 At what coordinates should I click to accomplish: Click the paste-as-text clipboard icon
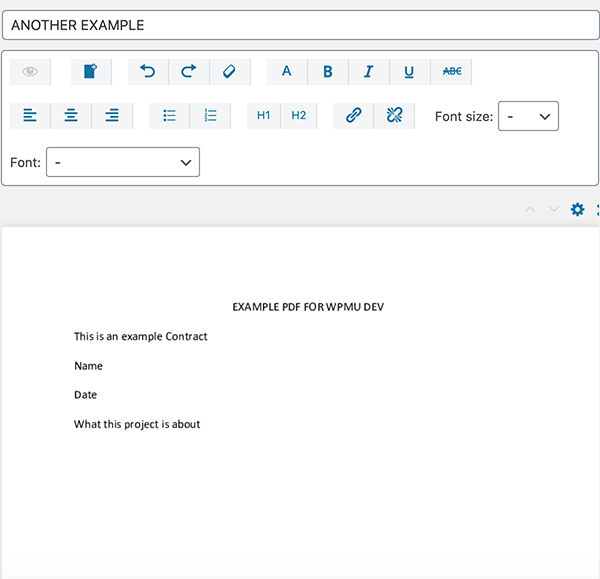click(91, 72)
